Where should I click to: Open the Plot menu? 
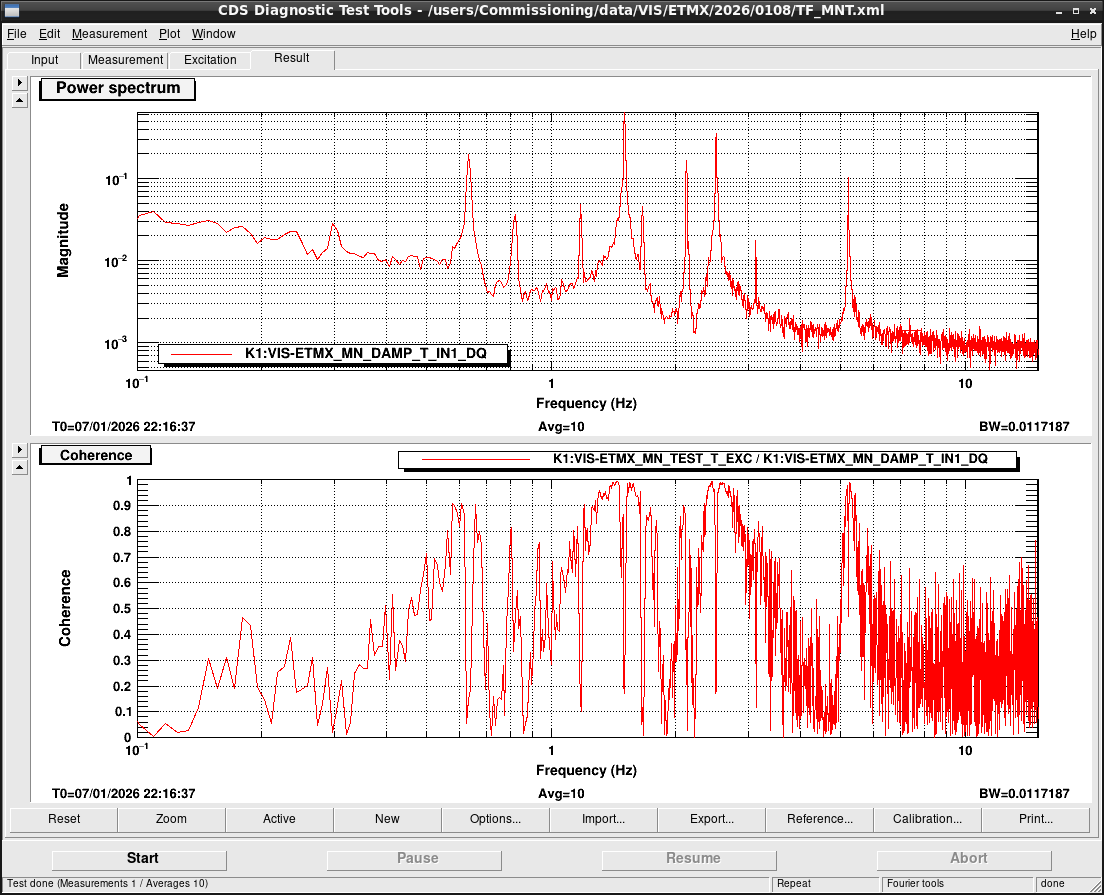(x=169, y=34)
